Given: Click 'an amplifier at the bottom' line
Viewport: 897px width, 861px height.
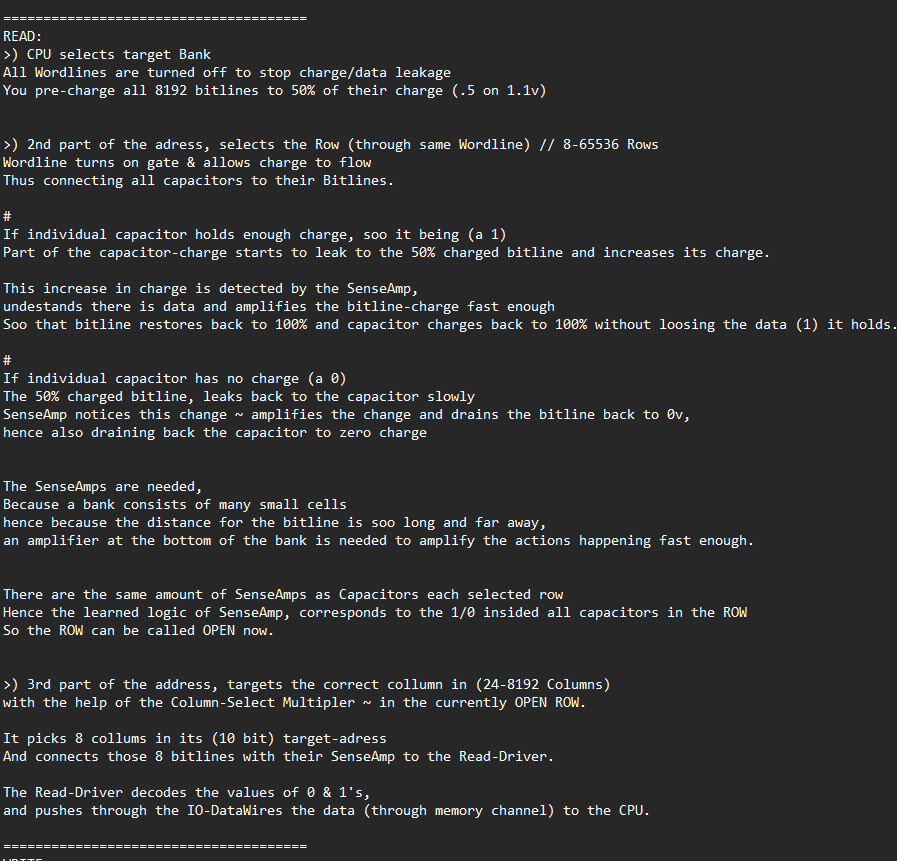Looking at the screenshot, I should (378, 541).
